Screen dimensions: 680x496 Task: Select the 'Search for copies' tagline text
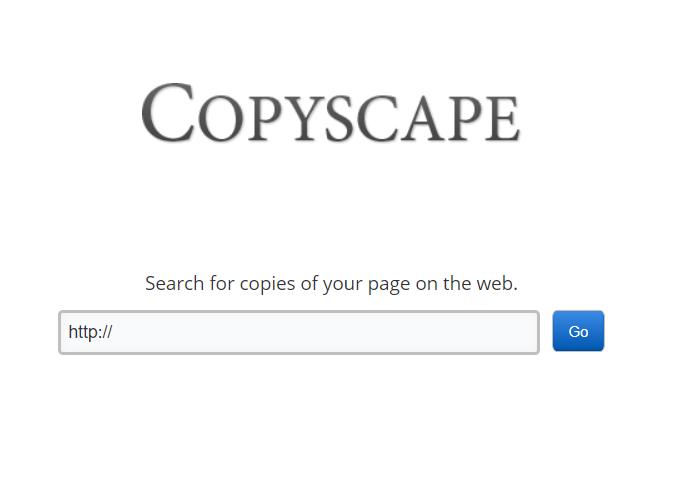pyautogui.click(x=331, y=284)
